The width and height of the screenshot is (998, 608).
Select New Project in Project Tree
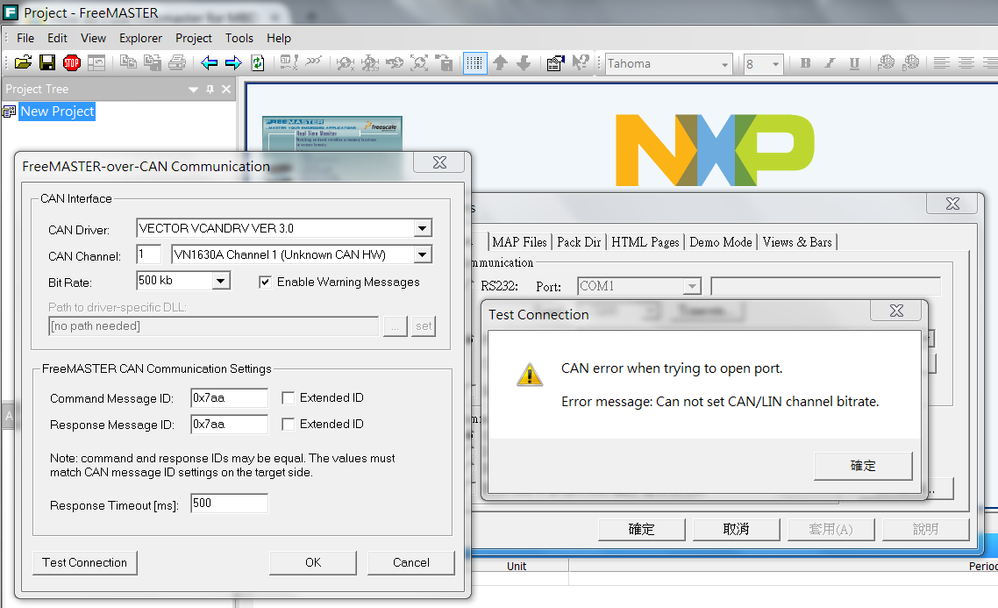click(x=57, y=111)
